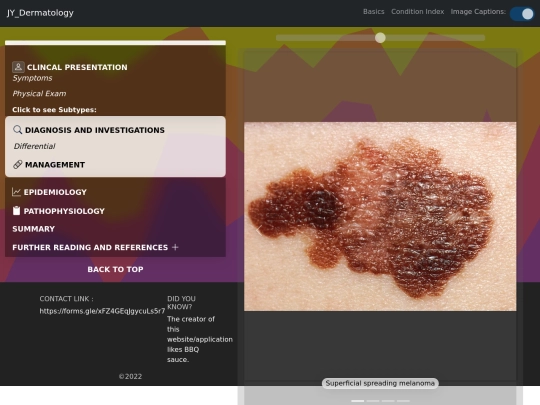This screenshot has height=405, width=540.
Task: Jump to Epidemiology section
Action: (x=55, y=192)
